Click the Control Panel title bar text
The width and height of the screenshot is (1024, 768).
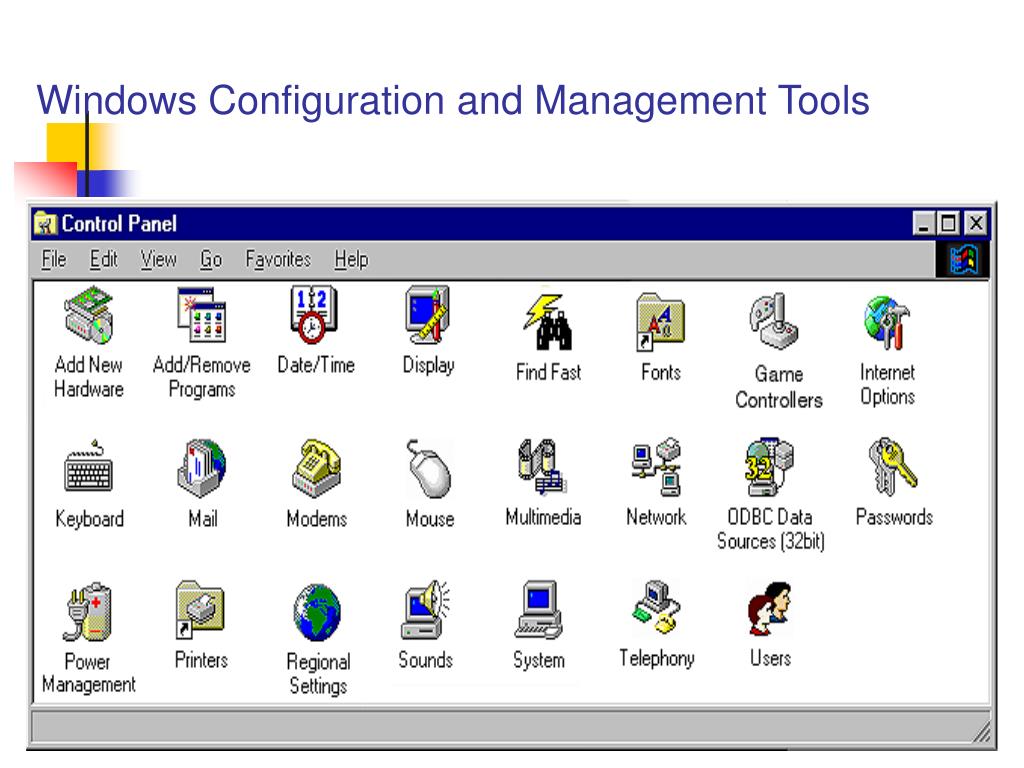(x=119, y=224)
